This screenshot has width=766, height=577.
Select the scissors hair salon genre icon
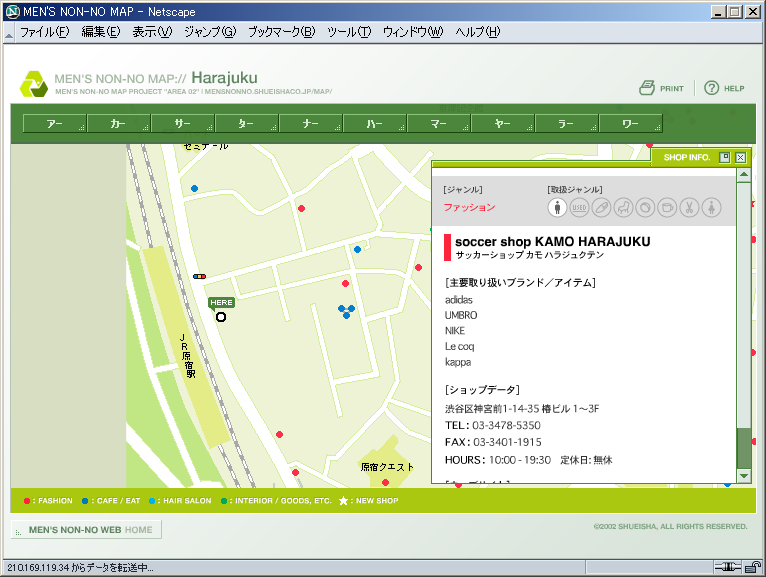coord(689,208)
